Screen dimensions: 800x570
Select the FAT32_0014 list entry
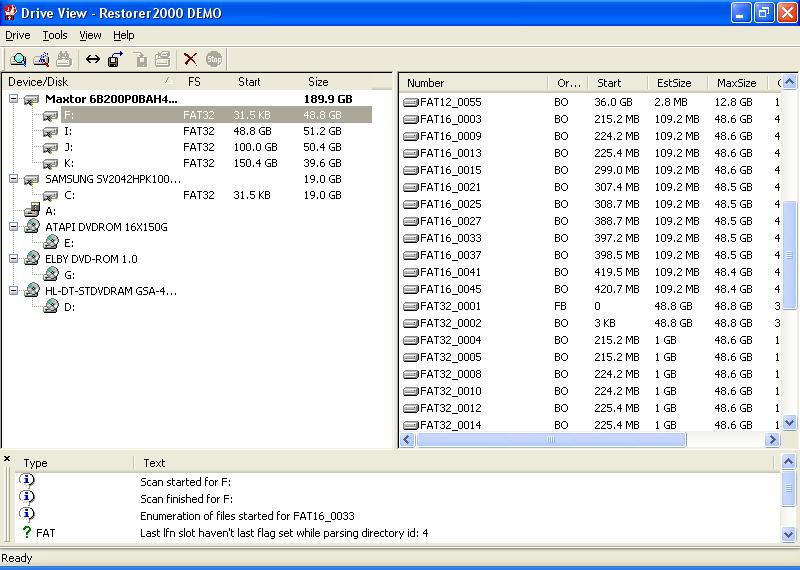click(591, 425)
